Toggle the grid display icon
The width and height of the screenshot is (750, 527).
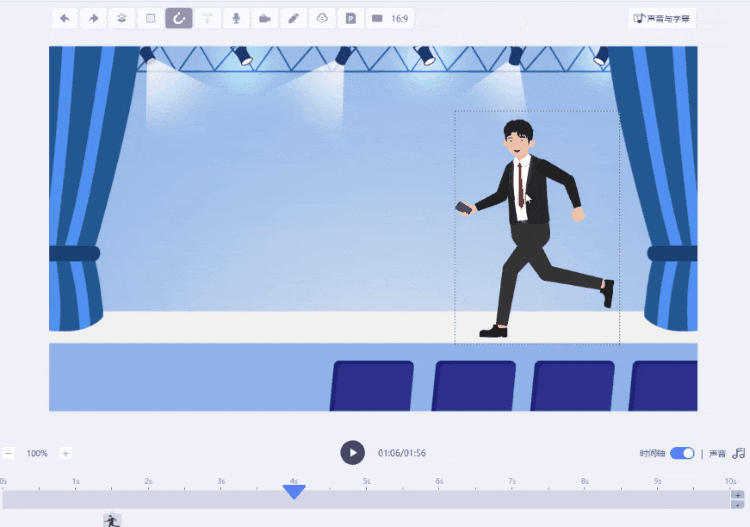click(150, 19)
